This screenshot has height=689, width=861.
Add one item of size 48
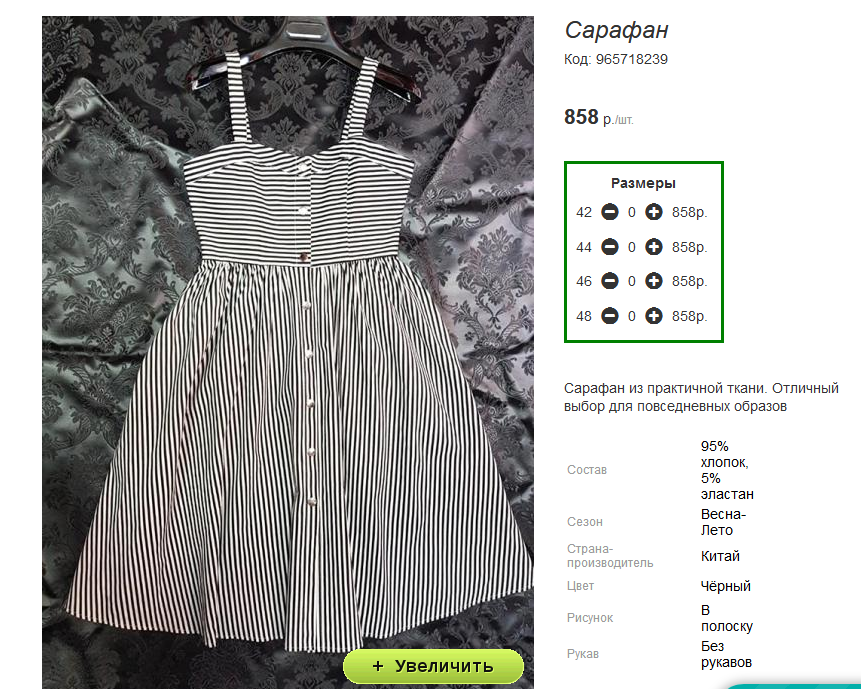click(x=653, y=316)
